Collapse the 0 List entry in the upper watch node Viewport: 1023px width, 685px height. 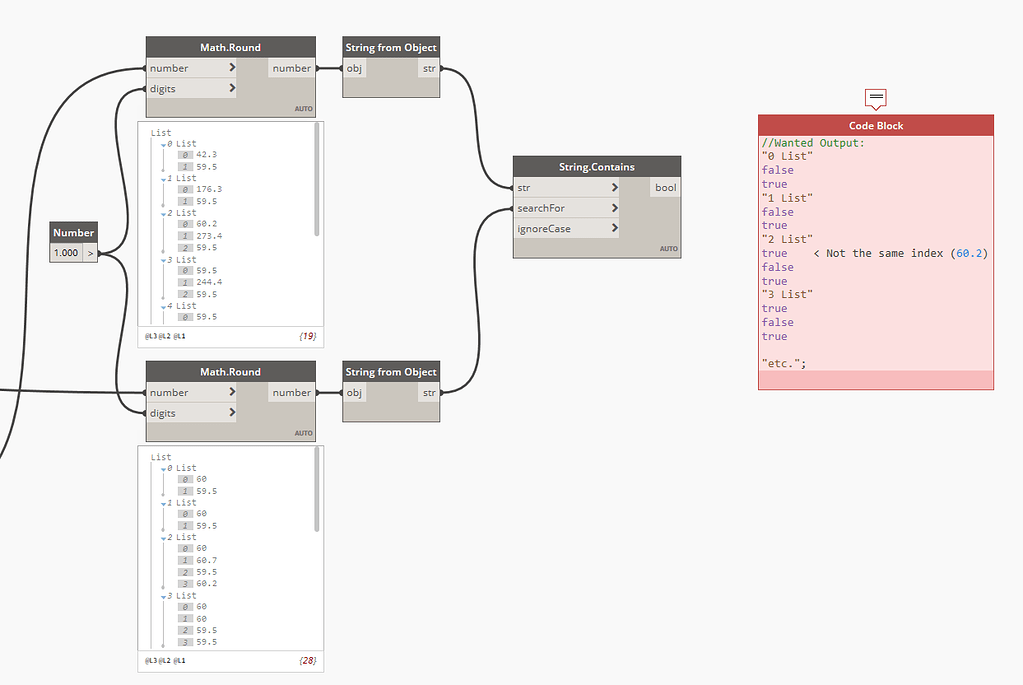click(x=166, y=143)
